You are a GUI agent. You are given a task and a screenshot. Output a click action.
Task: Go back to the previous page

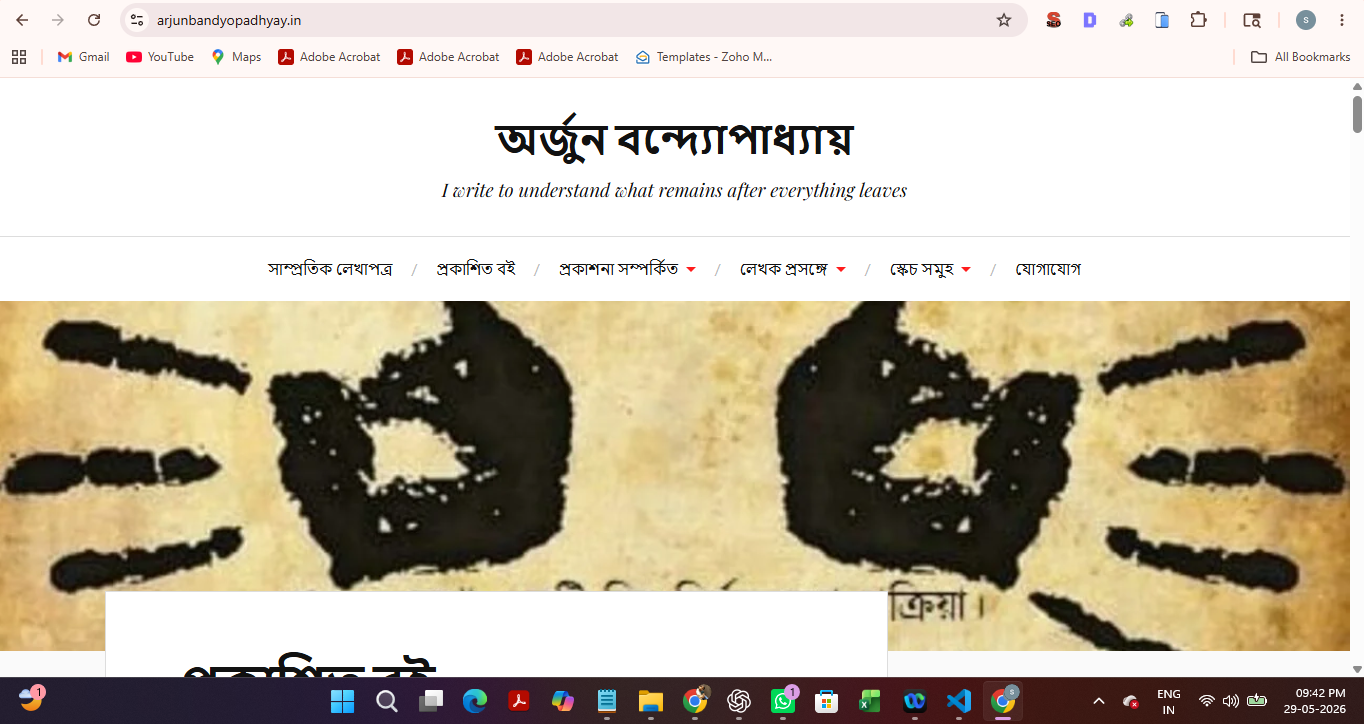[x=22, y=20]
